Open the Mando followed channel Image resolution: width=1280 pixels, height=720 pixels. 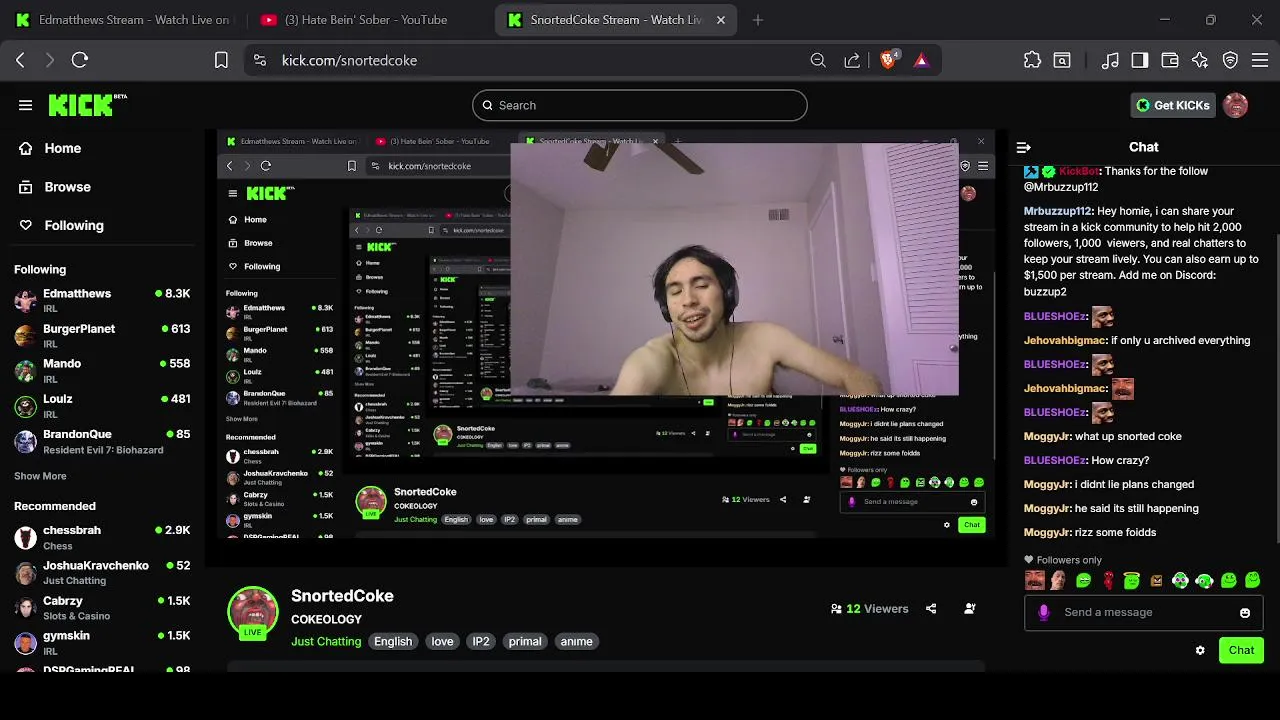[102, 370]
